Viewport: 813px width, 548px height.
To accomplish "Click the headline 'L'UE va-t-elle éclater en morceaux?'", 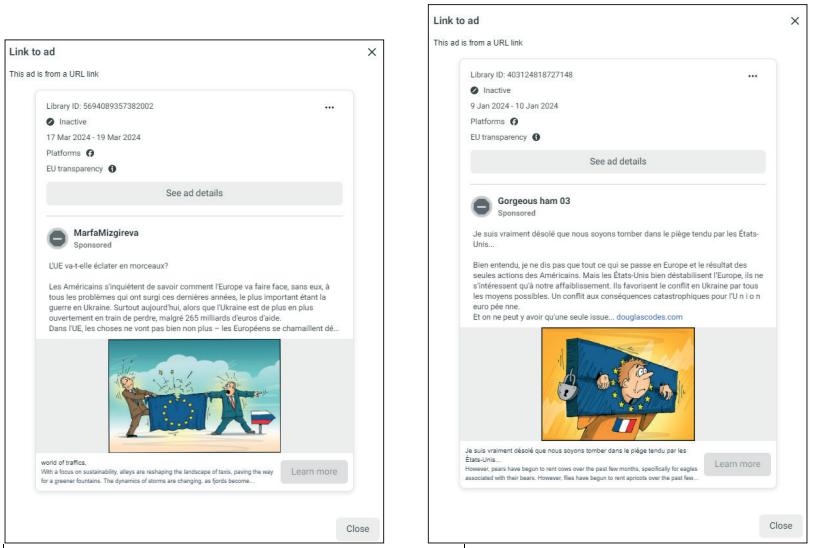I will [x=108, y=266].
